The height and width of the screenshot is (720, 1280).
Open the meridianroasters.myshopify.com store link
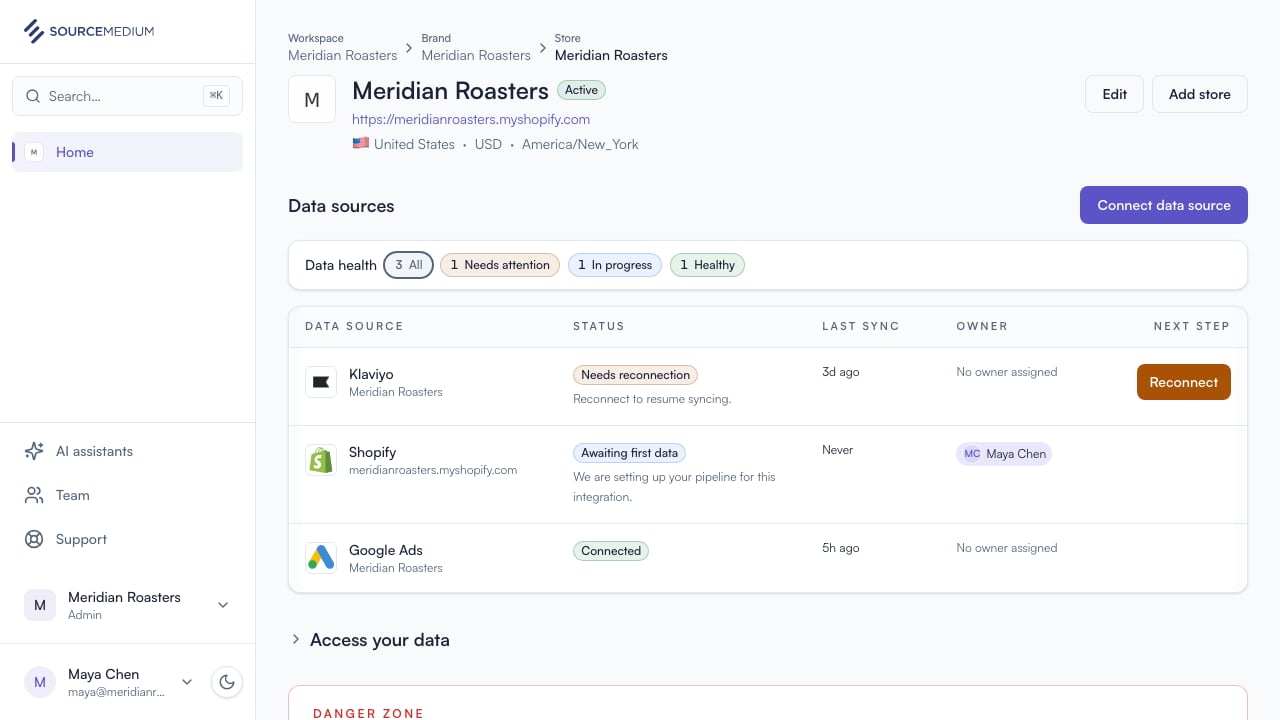tap(471, 119)
